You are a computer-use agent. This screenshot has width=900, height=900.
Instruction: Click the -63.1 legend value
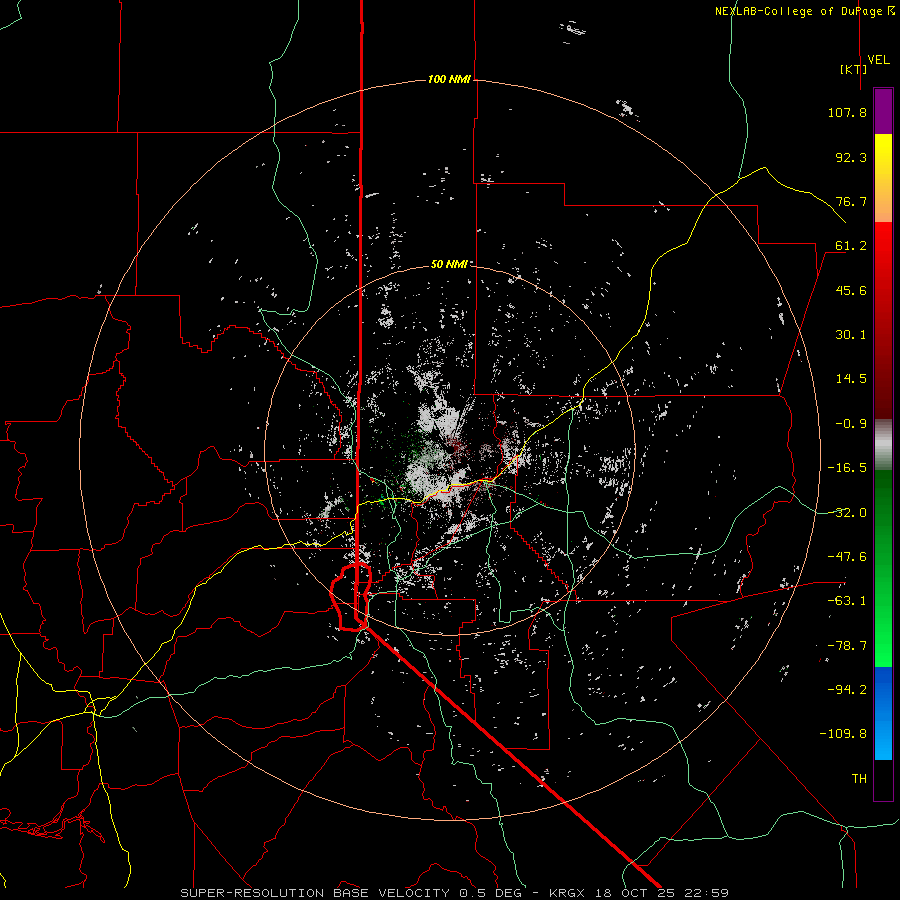pyautogui.click(x=847, y=601)
